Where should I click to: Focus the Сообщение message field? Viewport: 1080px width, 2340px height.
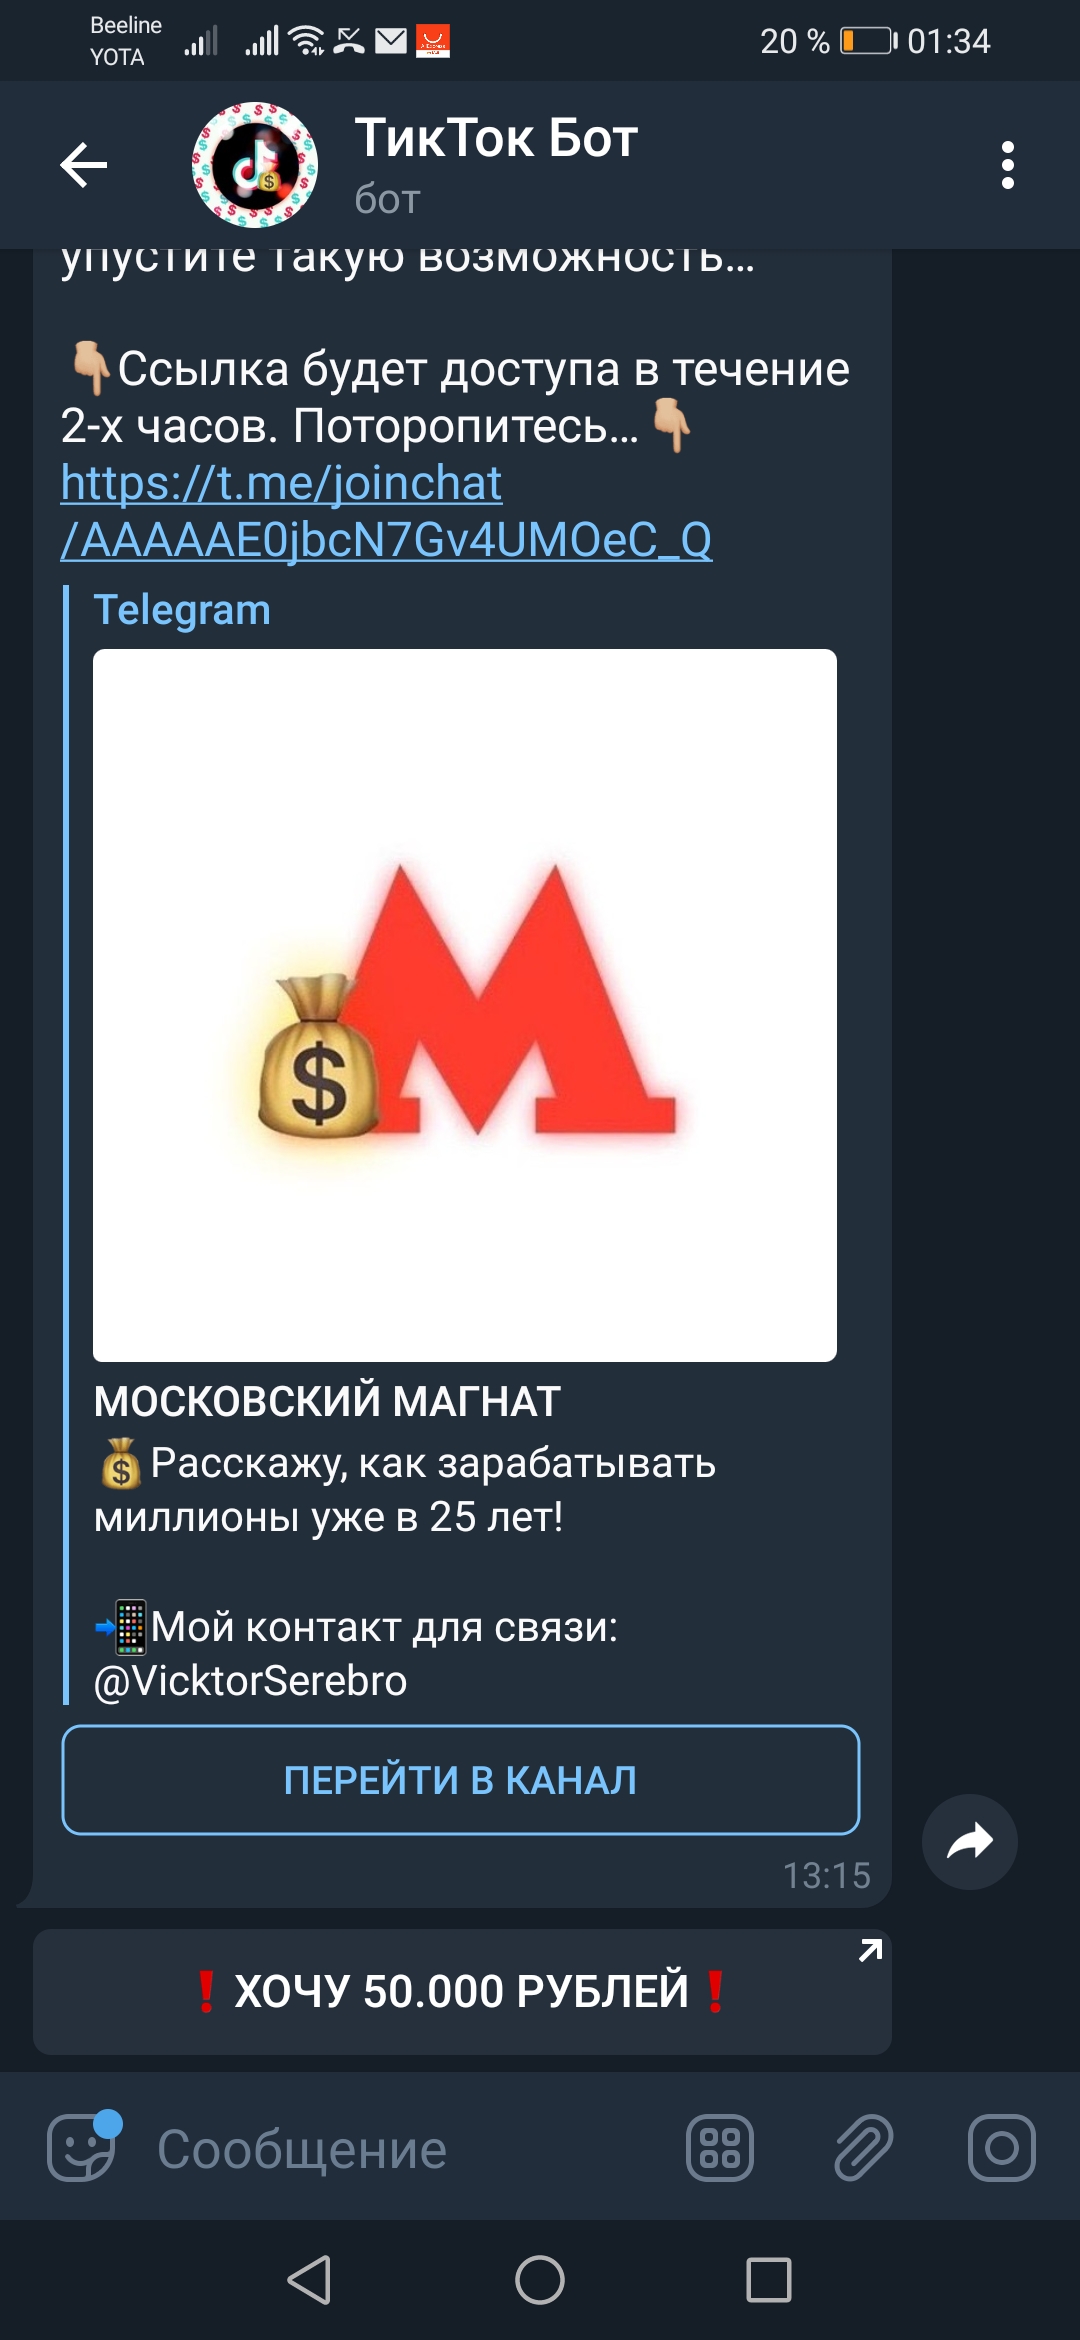[400, 2148]
